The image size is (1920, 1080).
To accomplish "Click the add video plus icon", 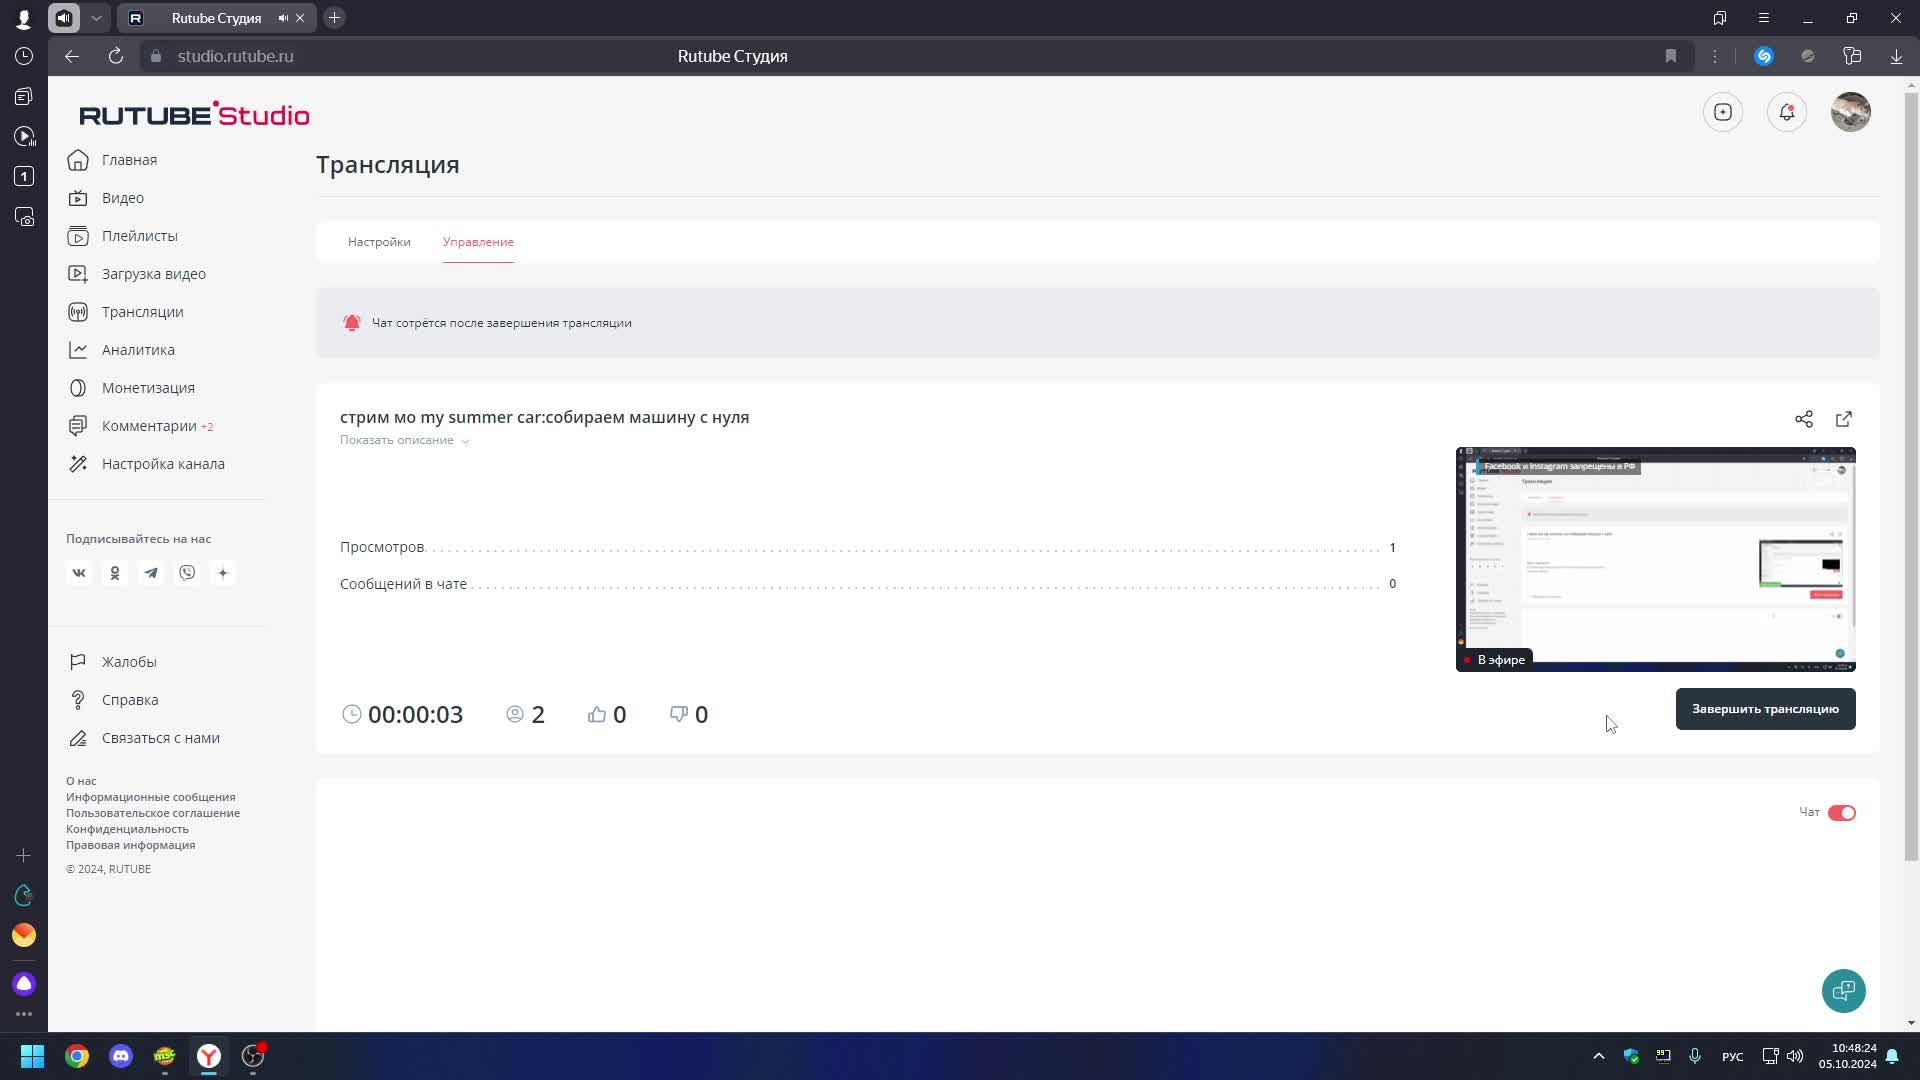I will [x=1722, y=112].
